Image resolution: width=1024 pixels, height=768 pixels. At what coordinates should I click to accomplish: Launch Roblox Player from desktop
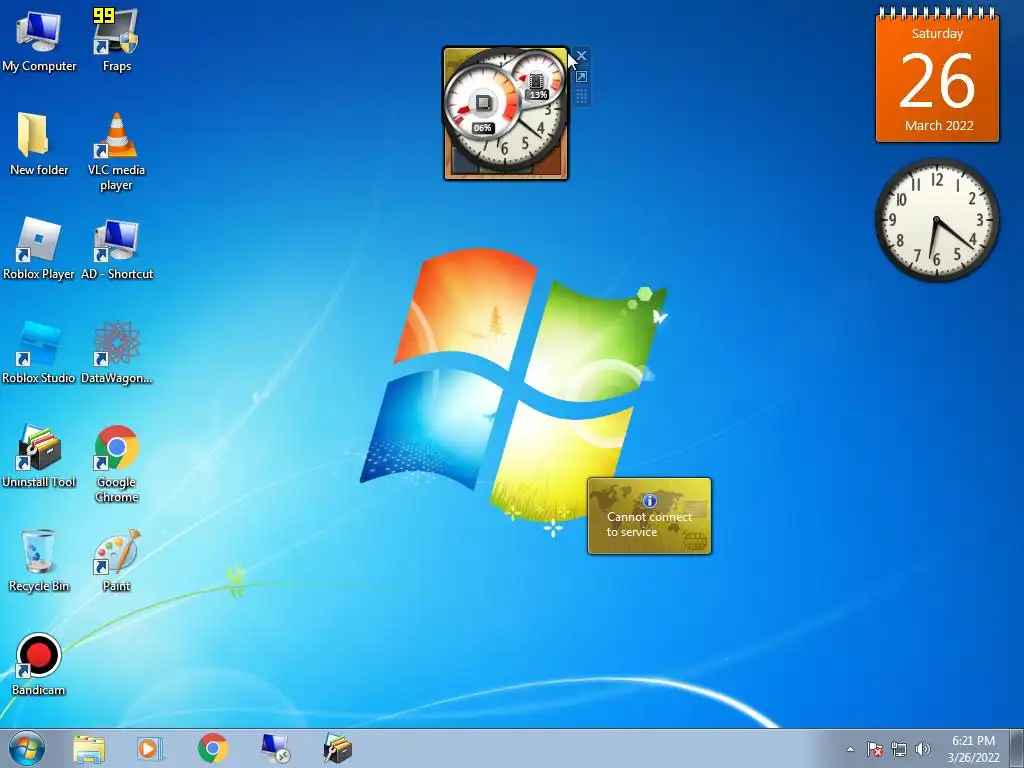point(39,249)
